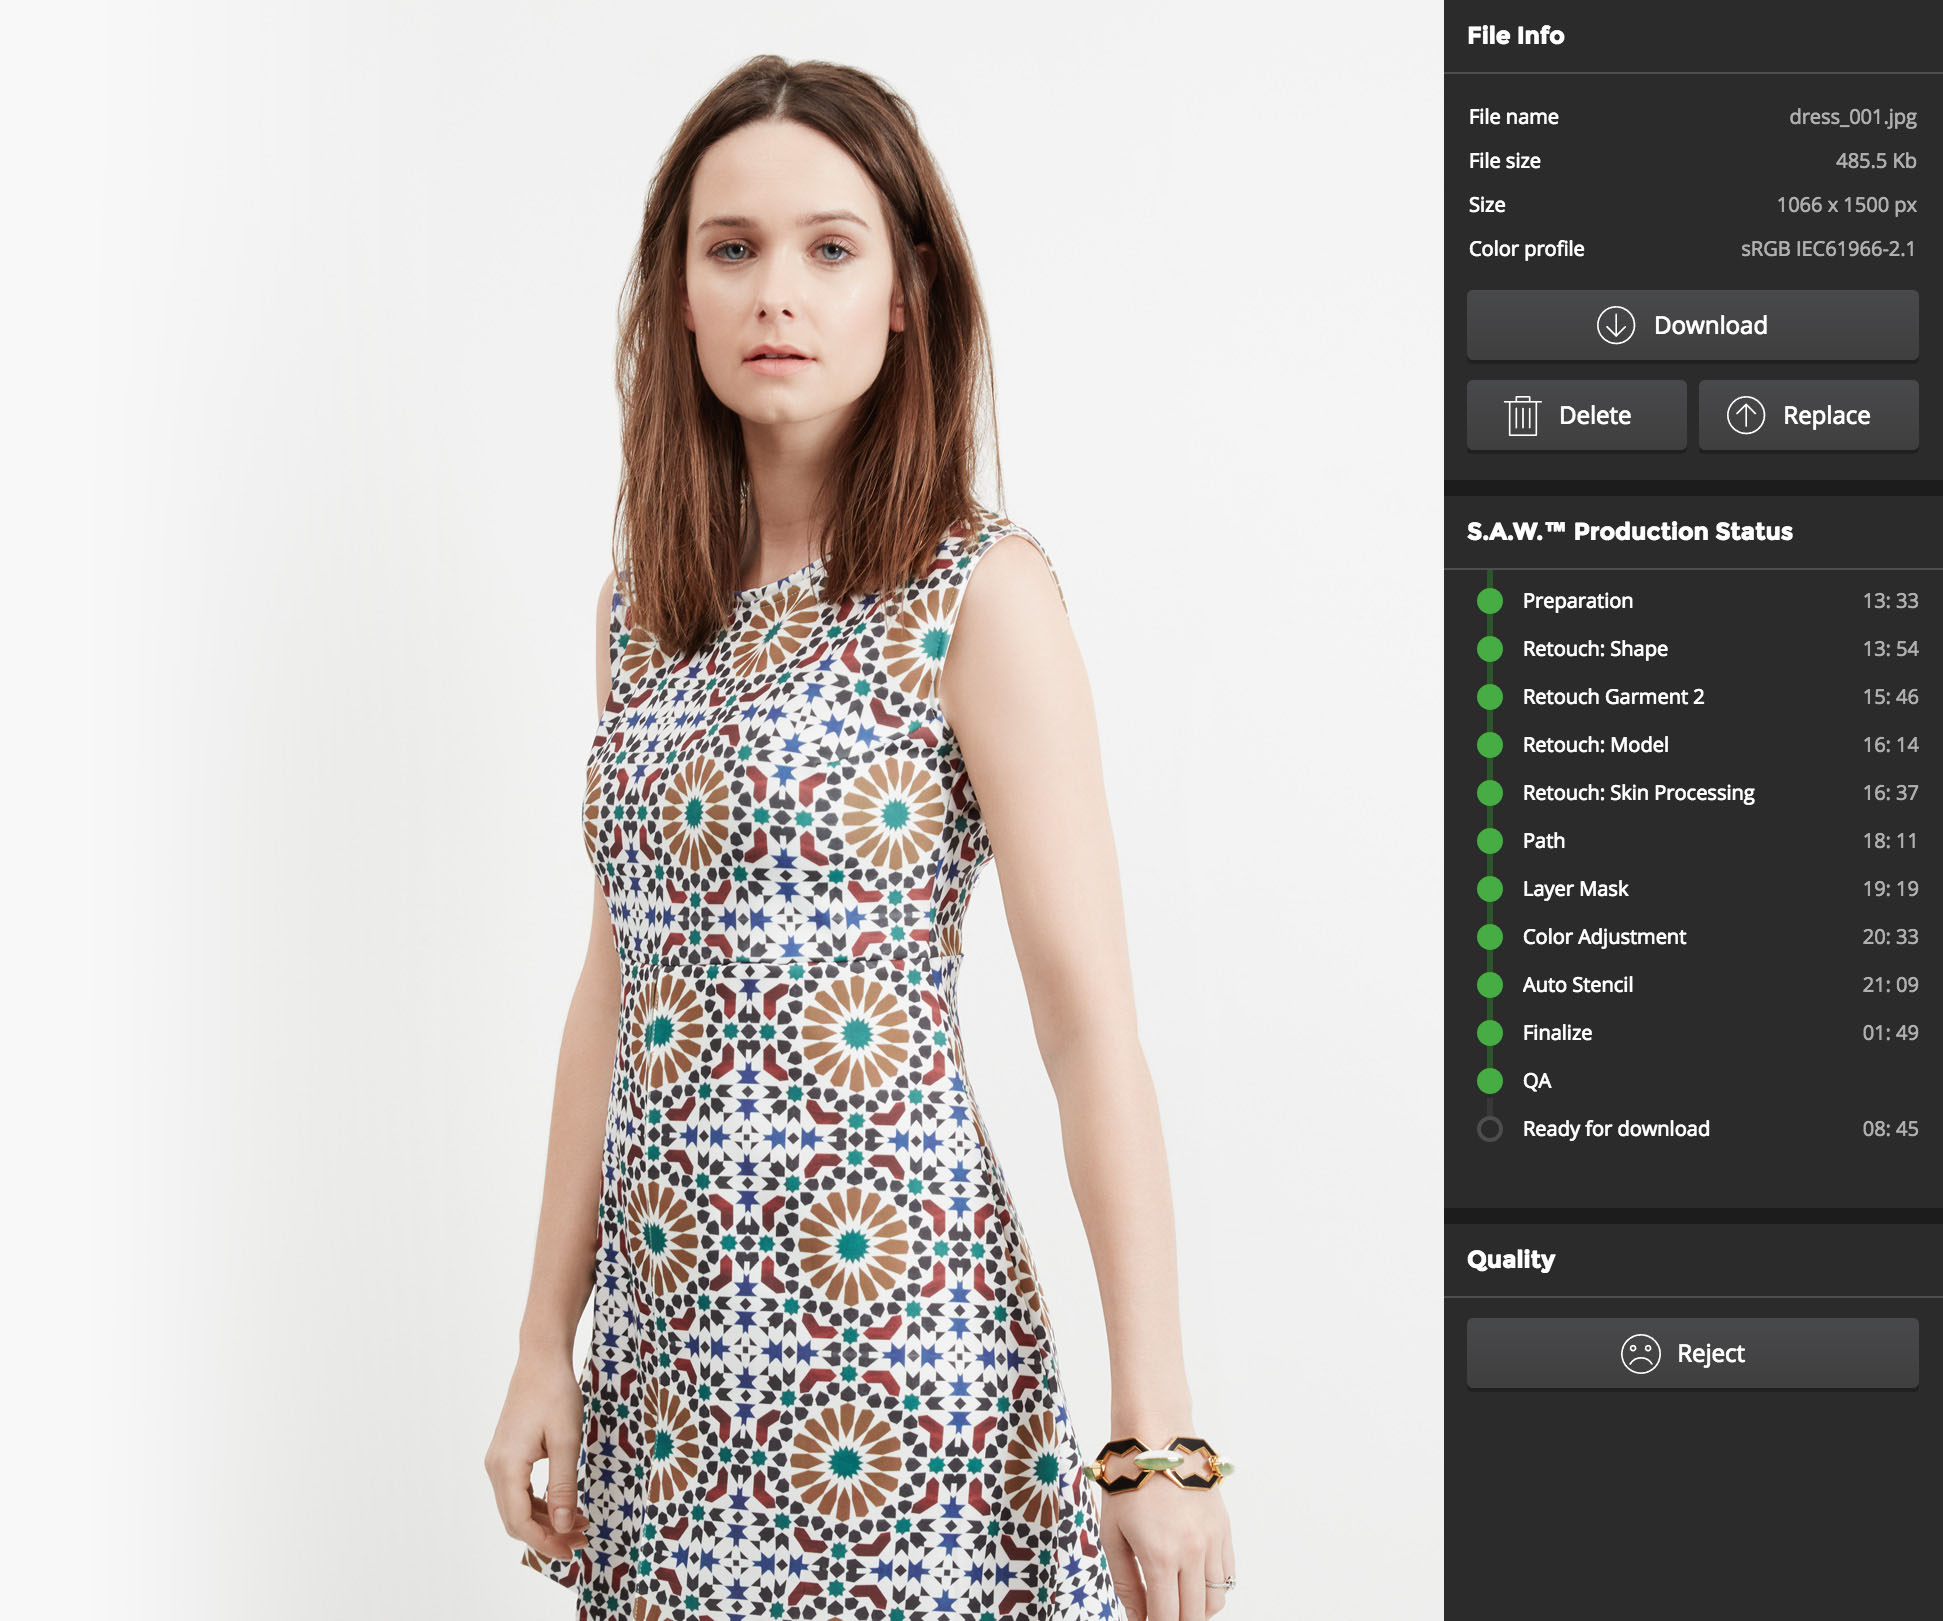Select the Layer Mask production step
The height and width of the screenshot is (1621, 1943).
tap(1575, 889)
